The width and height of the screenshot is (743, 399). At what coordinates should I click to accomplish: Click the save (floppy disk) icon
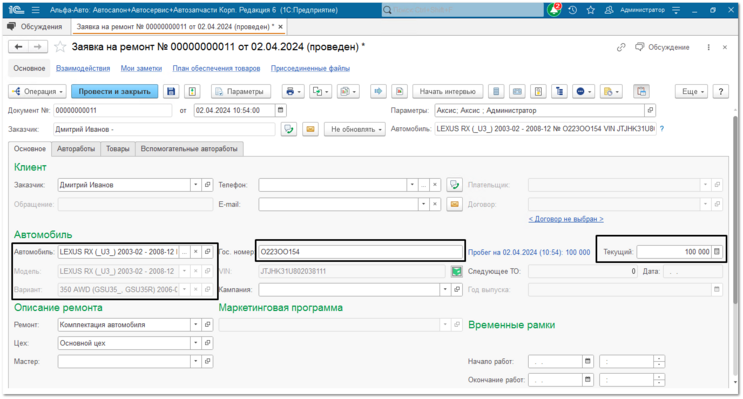tap(171, 91)
